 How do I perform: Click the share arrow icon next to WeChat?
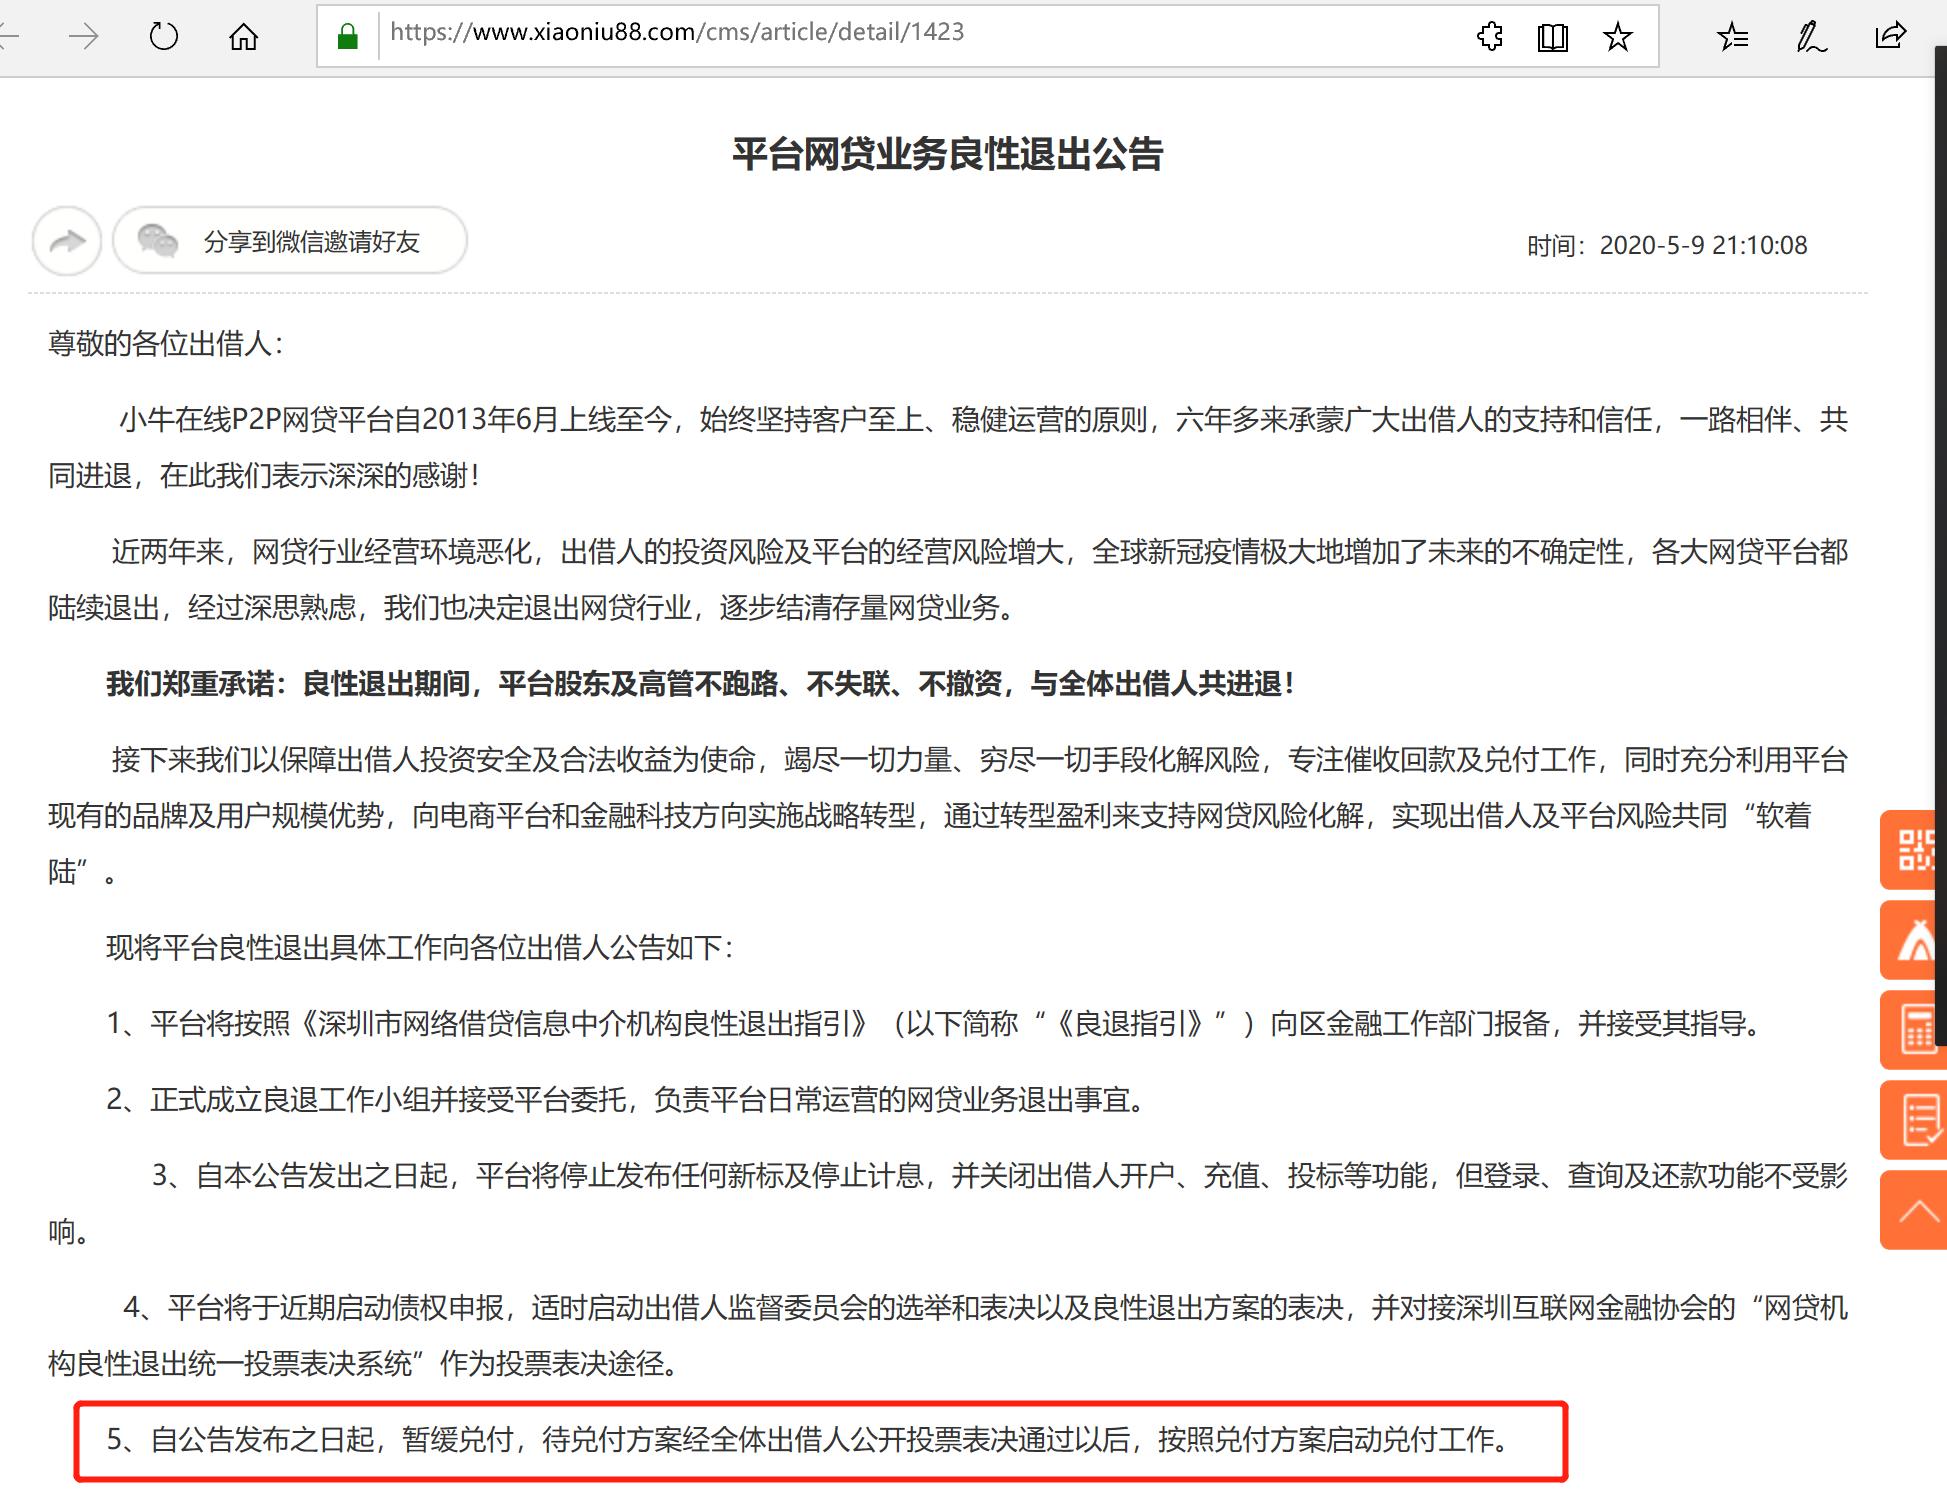click(x=66, y=241)
